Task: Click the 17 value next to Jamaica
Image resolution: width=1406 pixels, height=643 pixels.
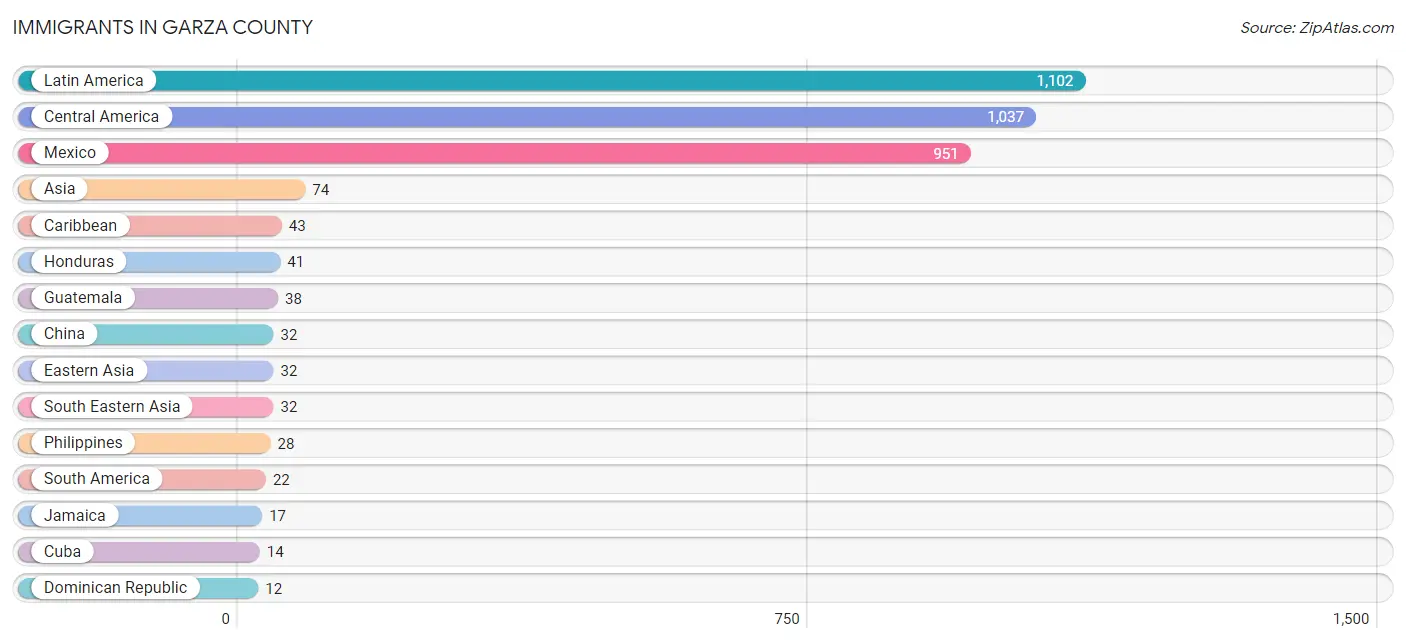Action: tap(277, 516)
